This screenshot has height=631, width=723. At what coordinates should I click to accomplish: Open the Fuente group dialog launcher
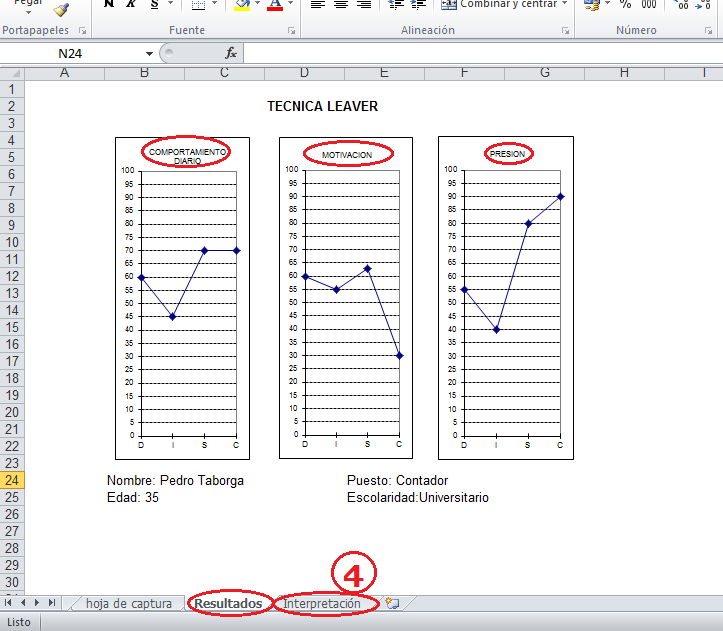pos(291,32)
